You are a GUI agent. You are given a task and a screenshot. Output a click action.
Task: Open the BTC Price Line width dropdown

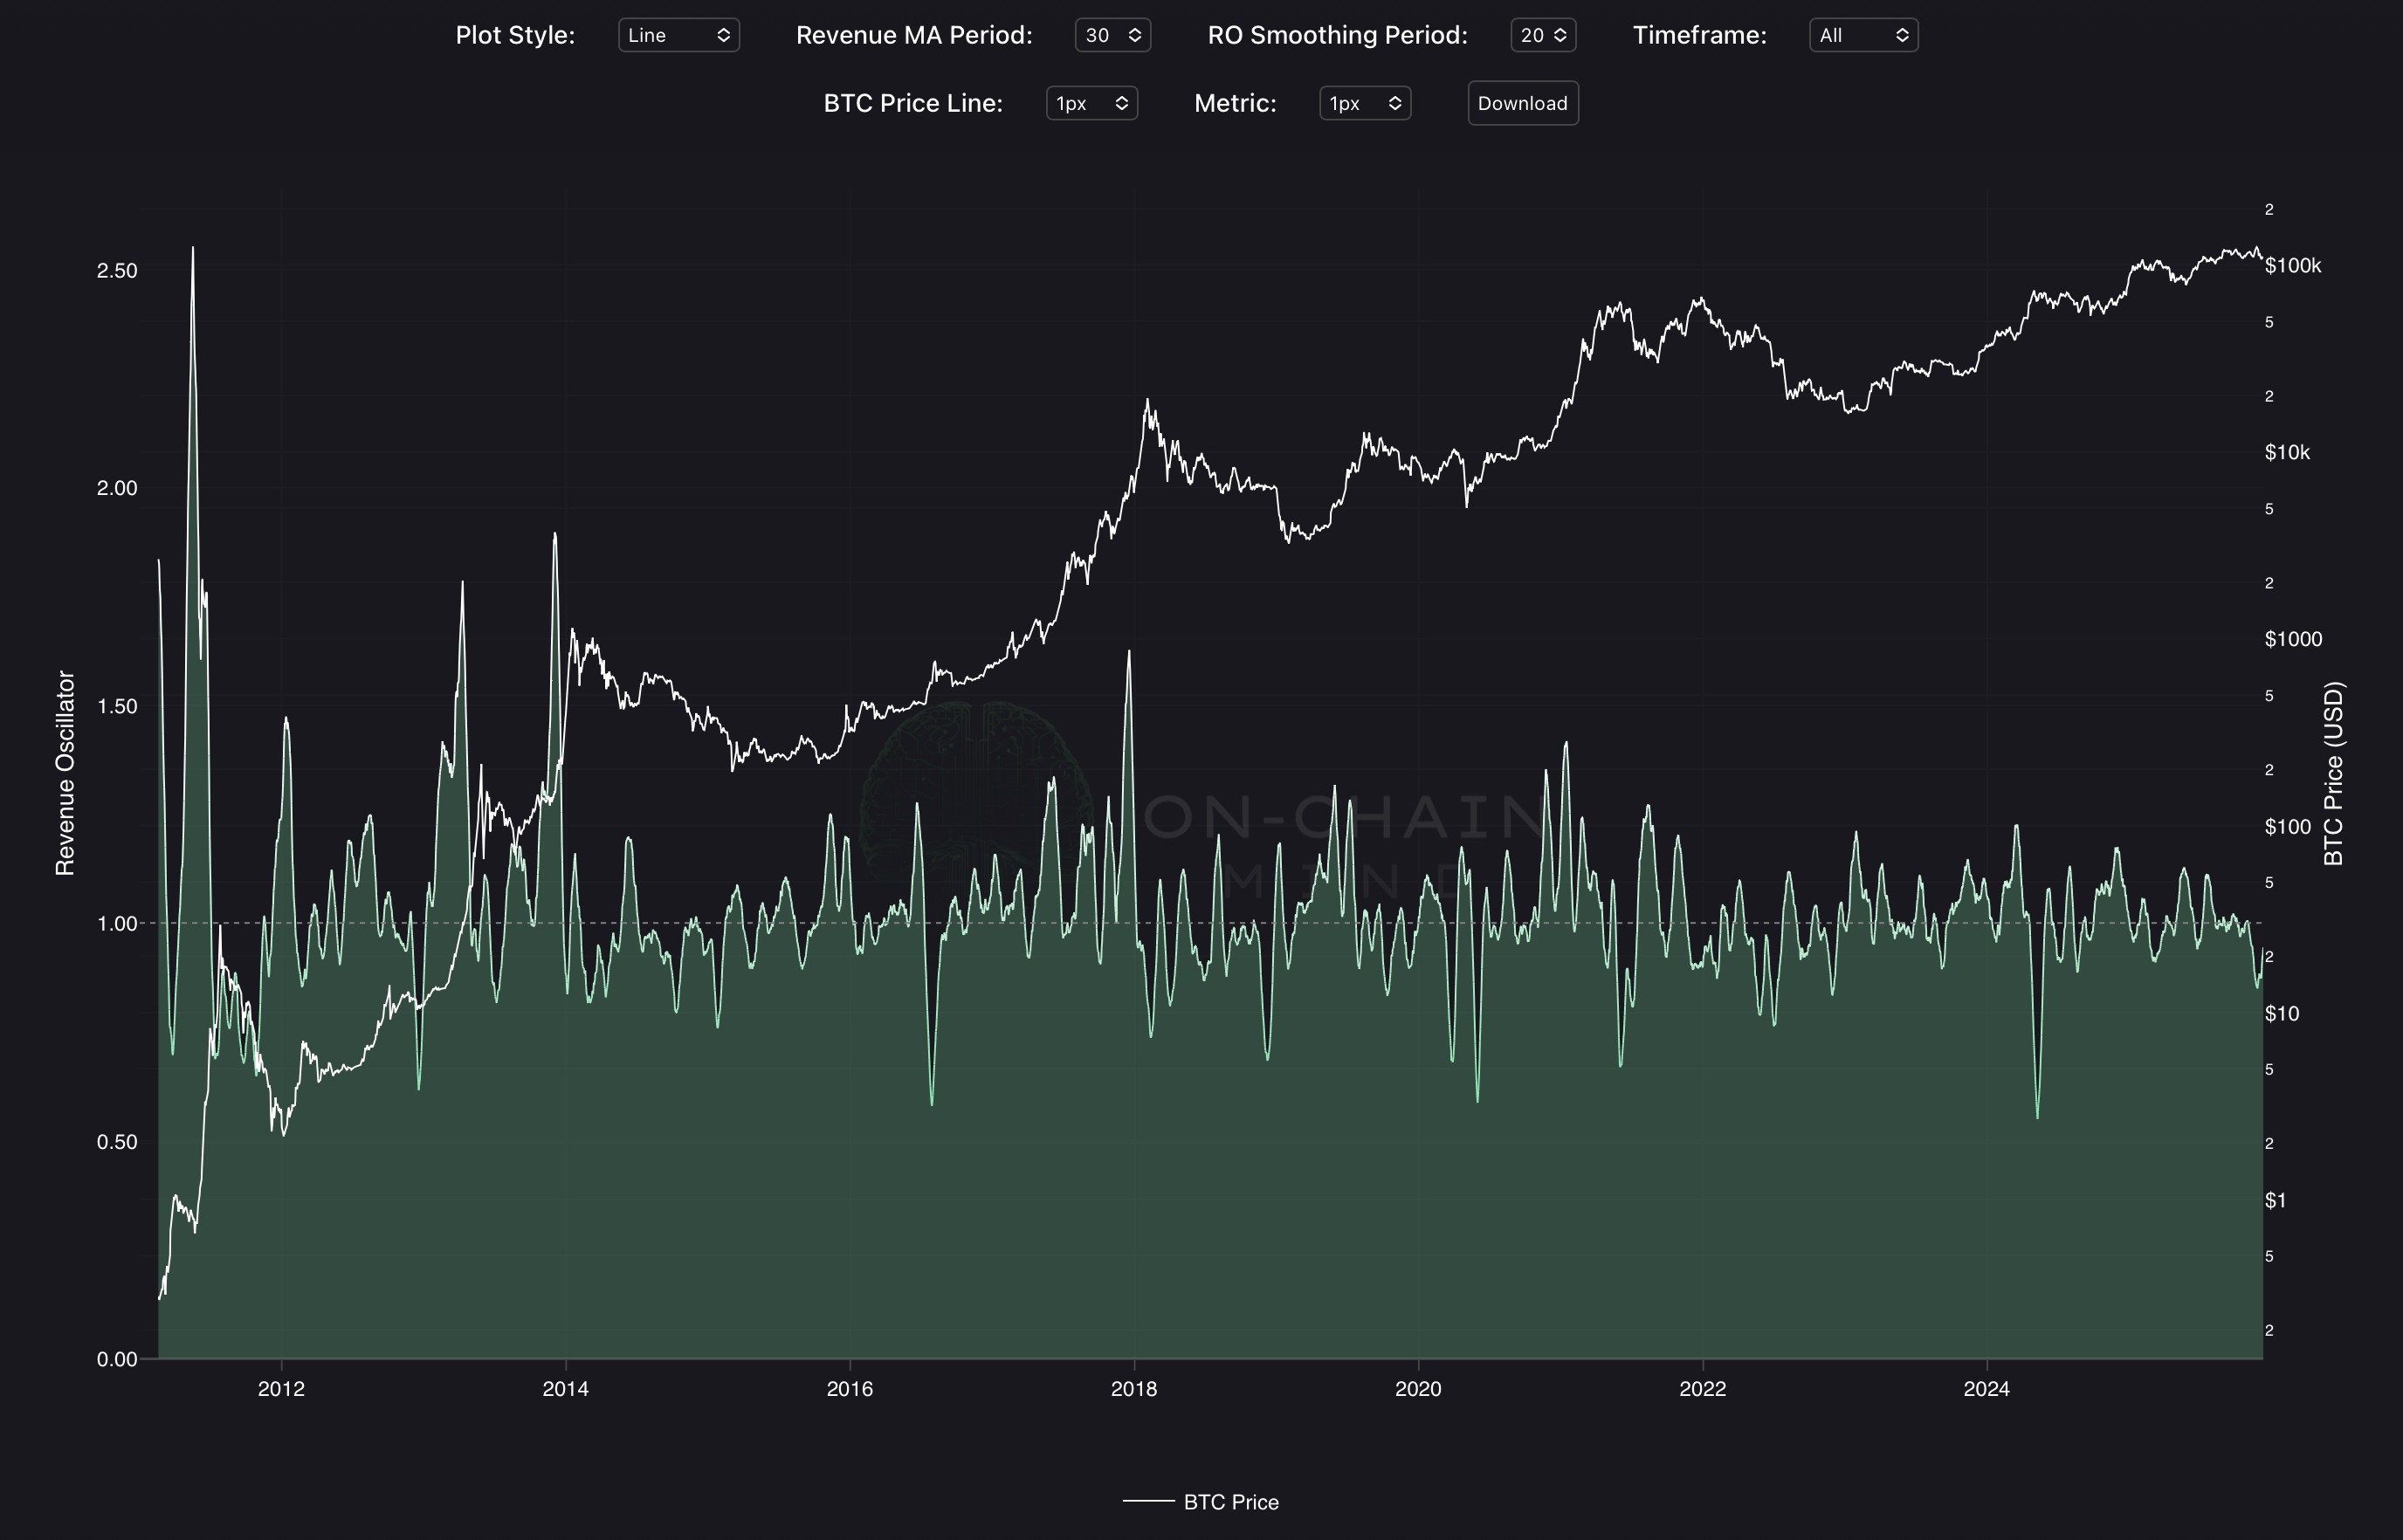point(1091,103)
